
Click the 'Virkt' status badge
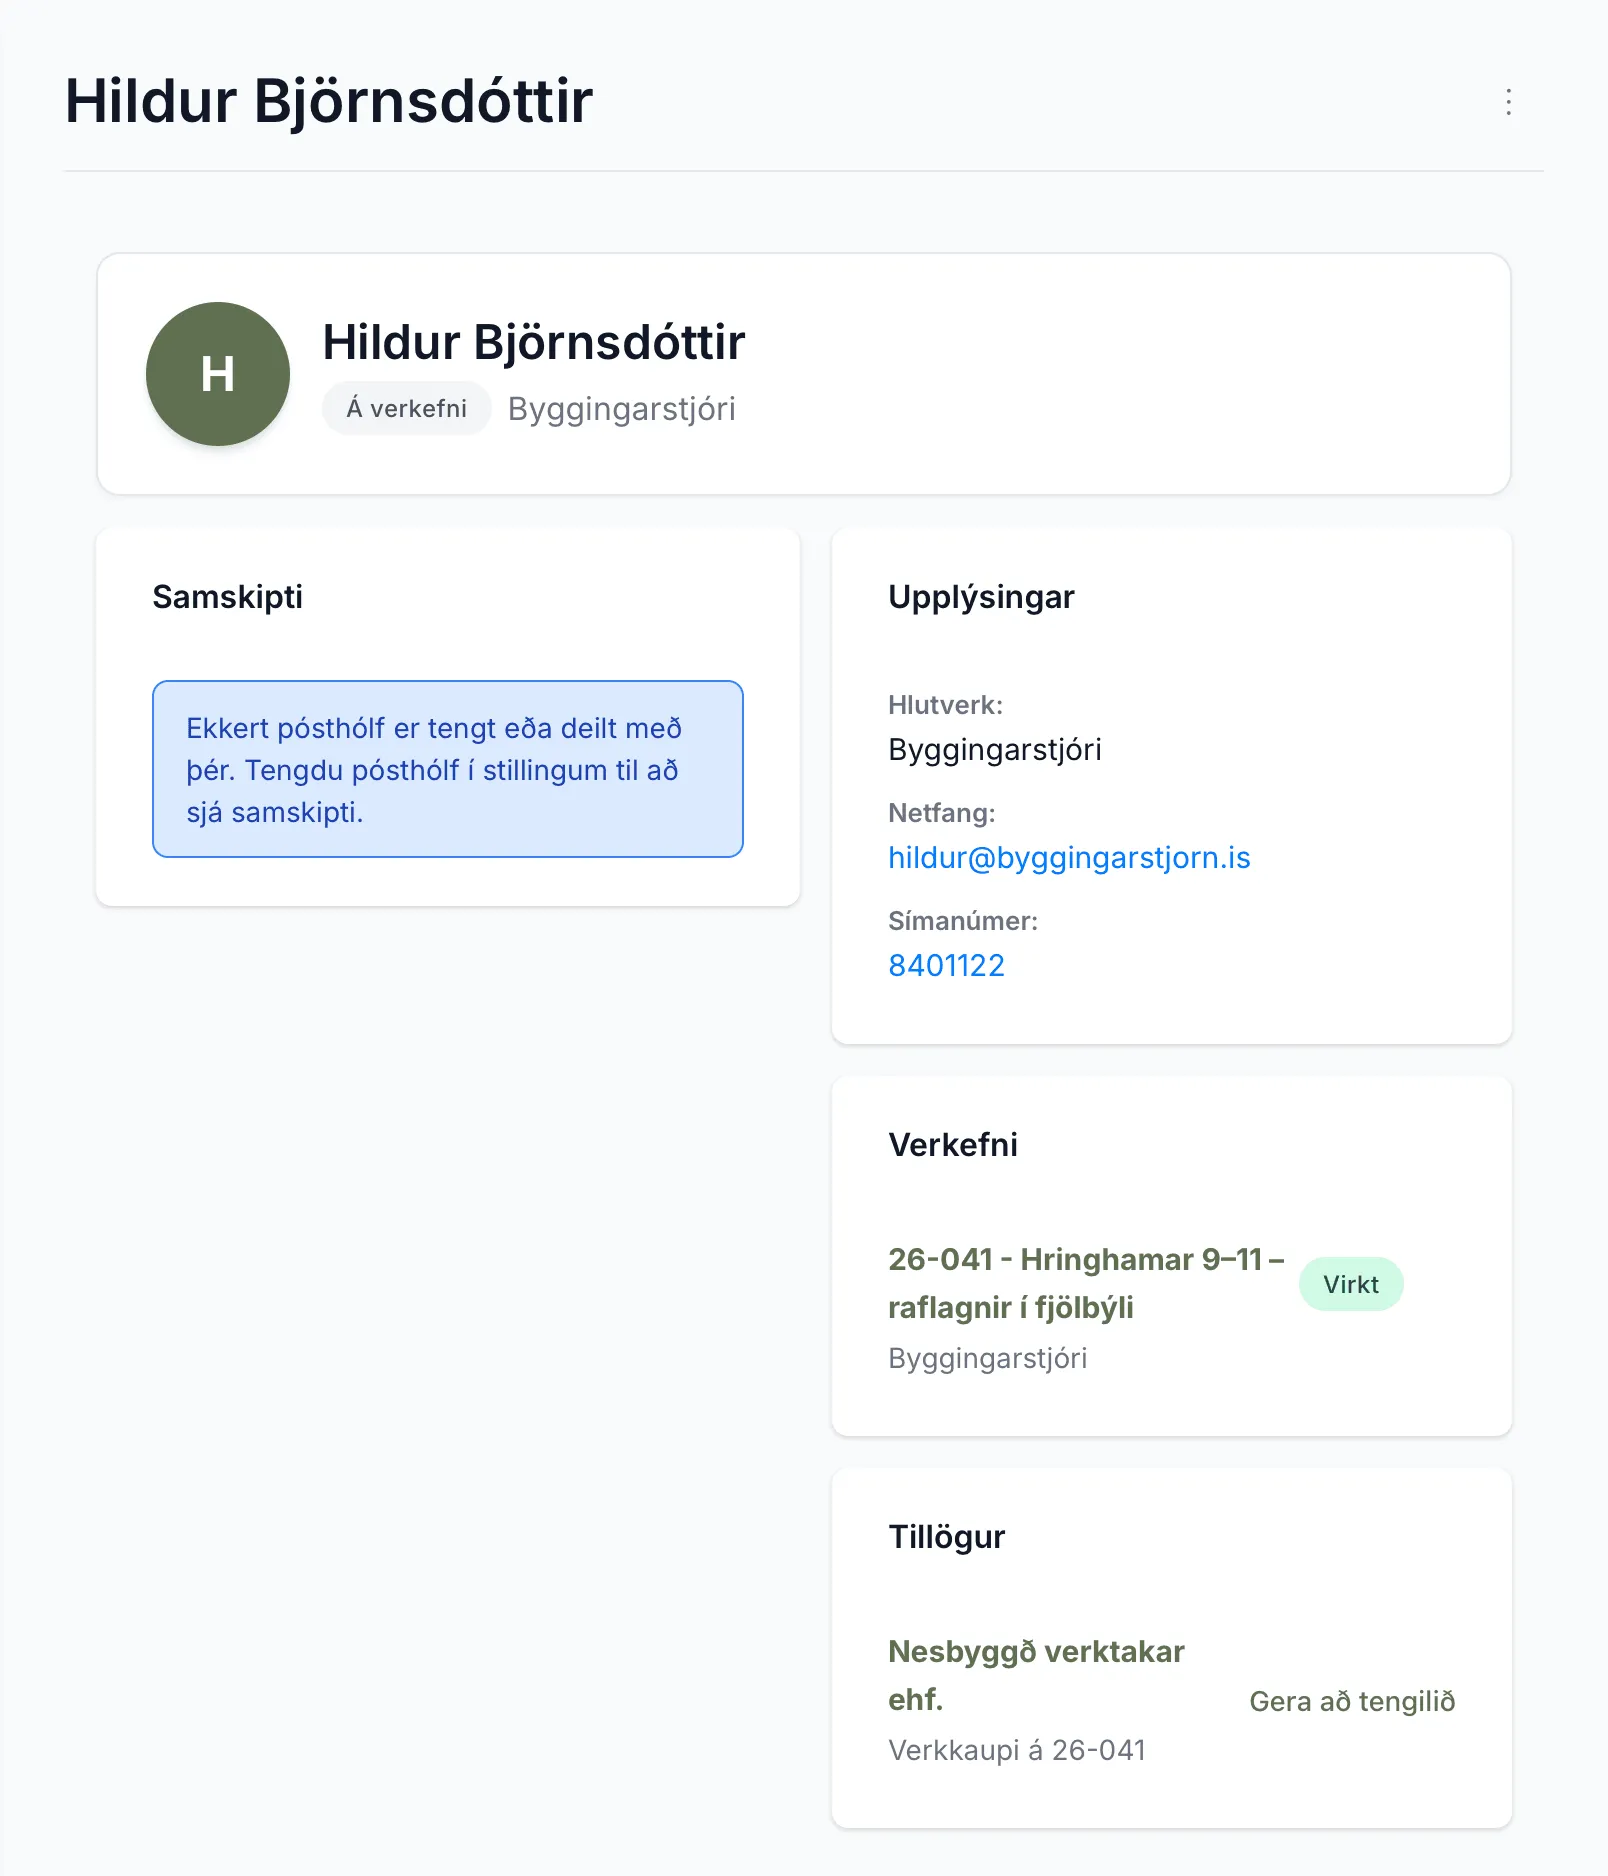point(1351,1284)
